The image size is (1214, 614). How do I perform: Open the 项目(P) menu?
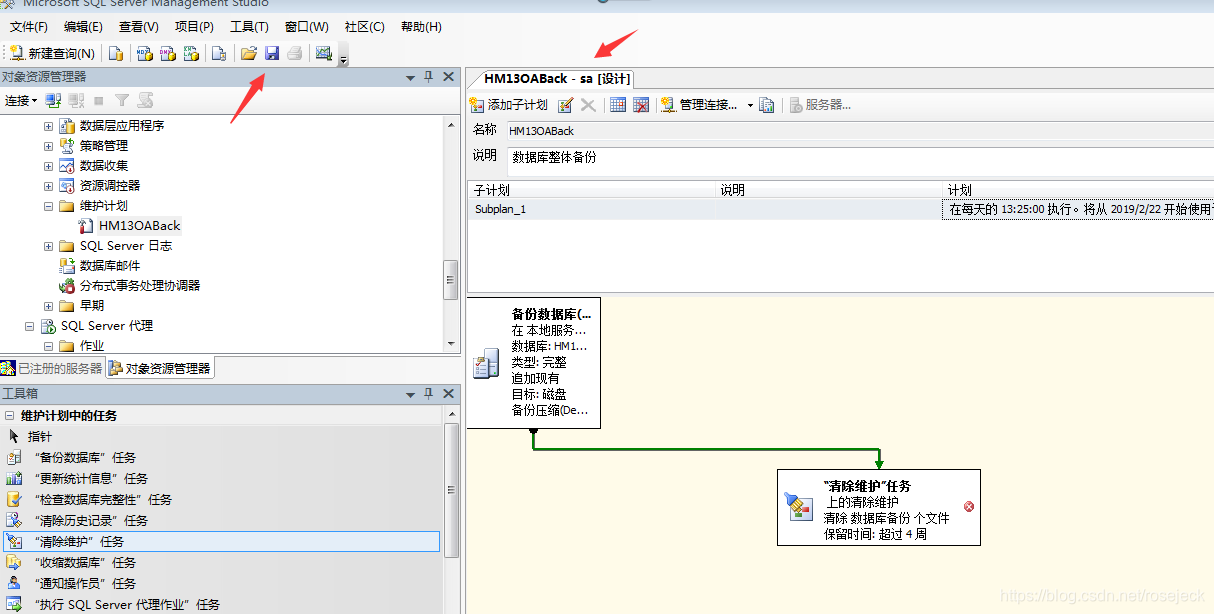(194, 27)
